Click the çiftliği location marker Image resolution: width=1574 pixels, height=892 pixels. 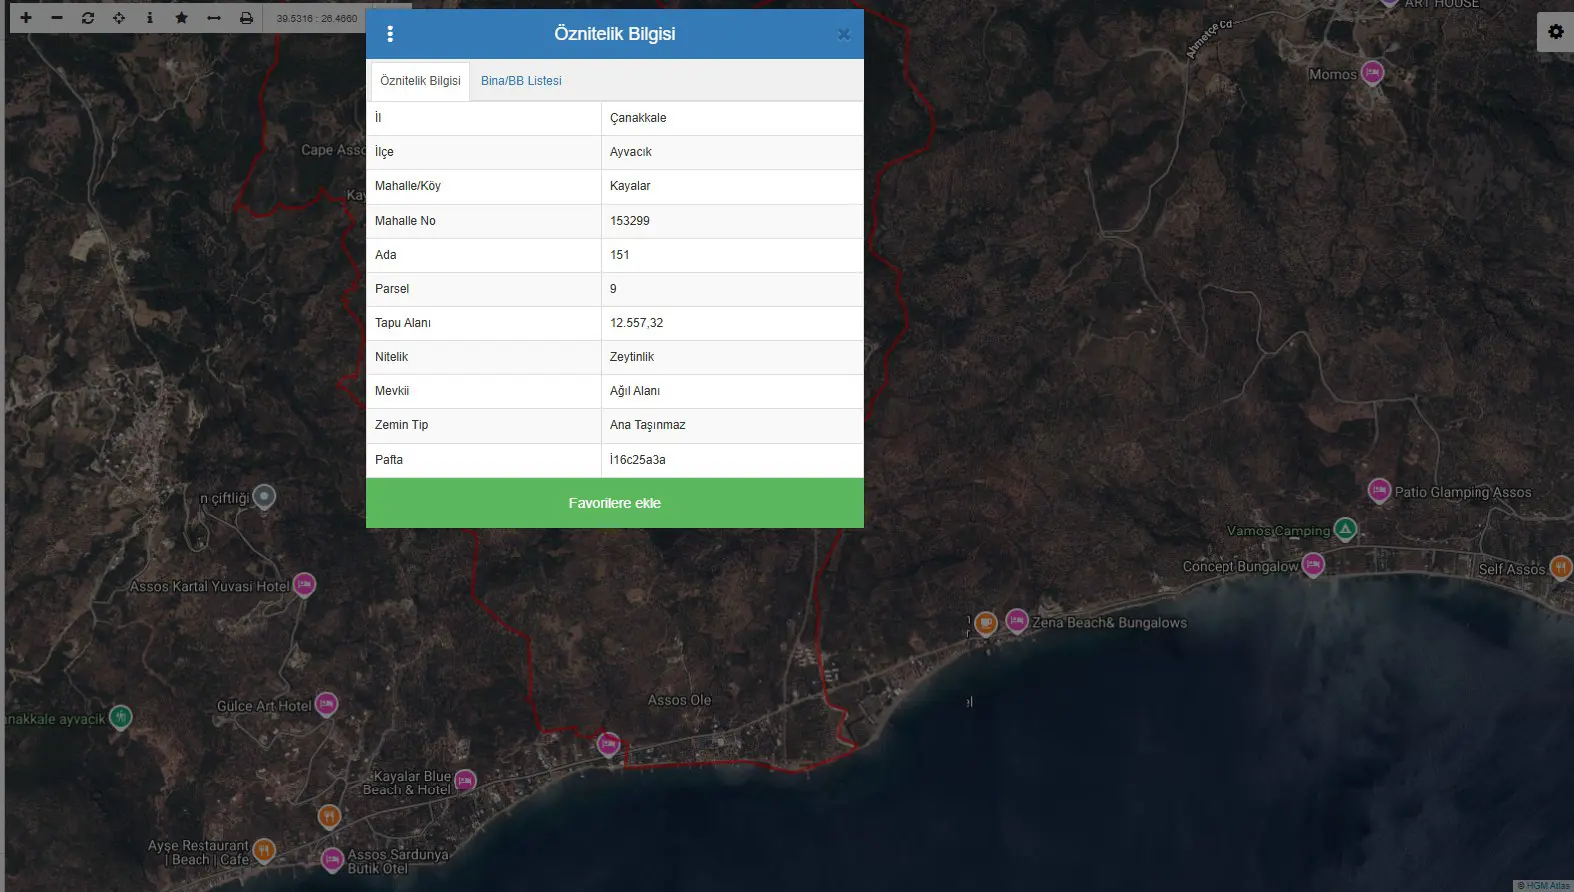click(x=264, y=496)
